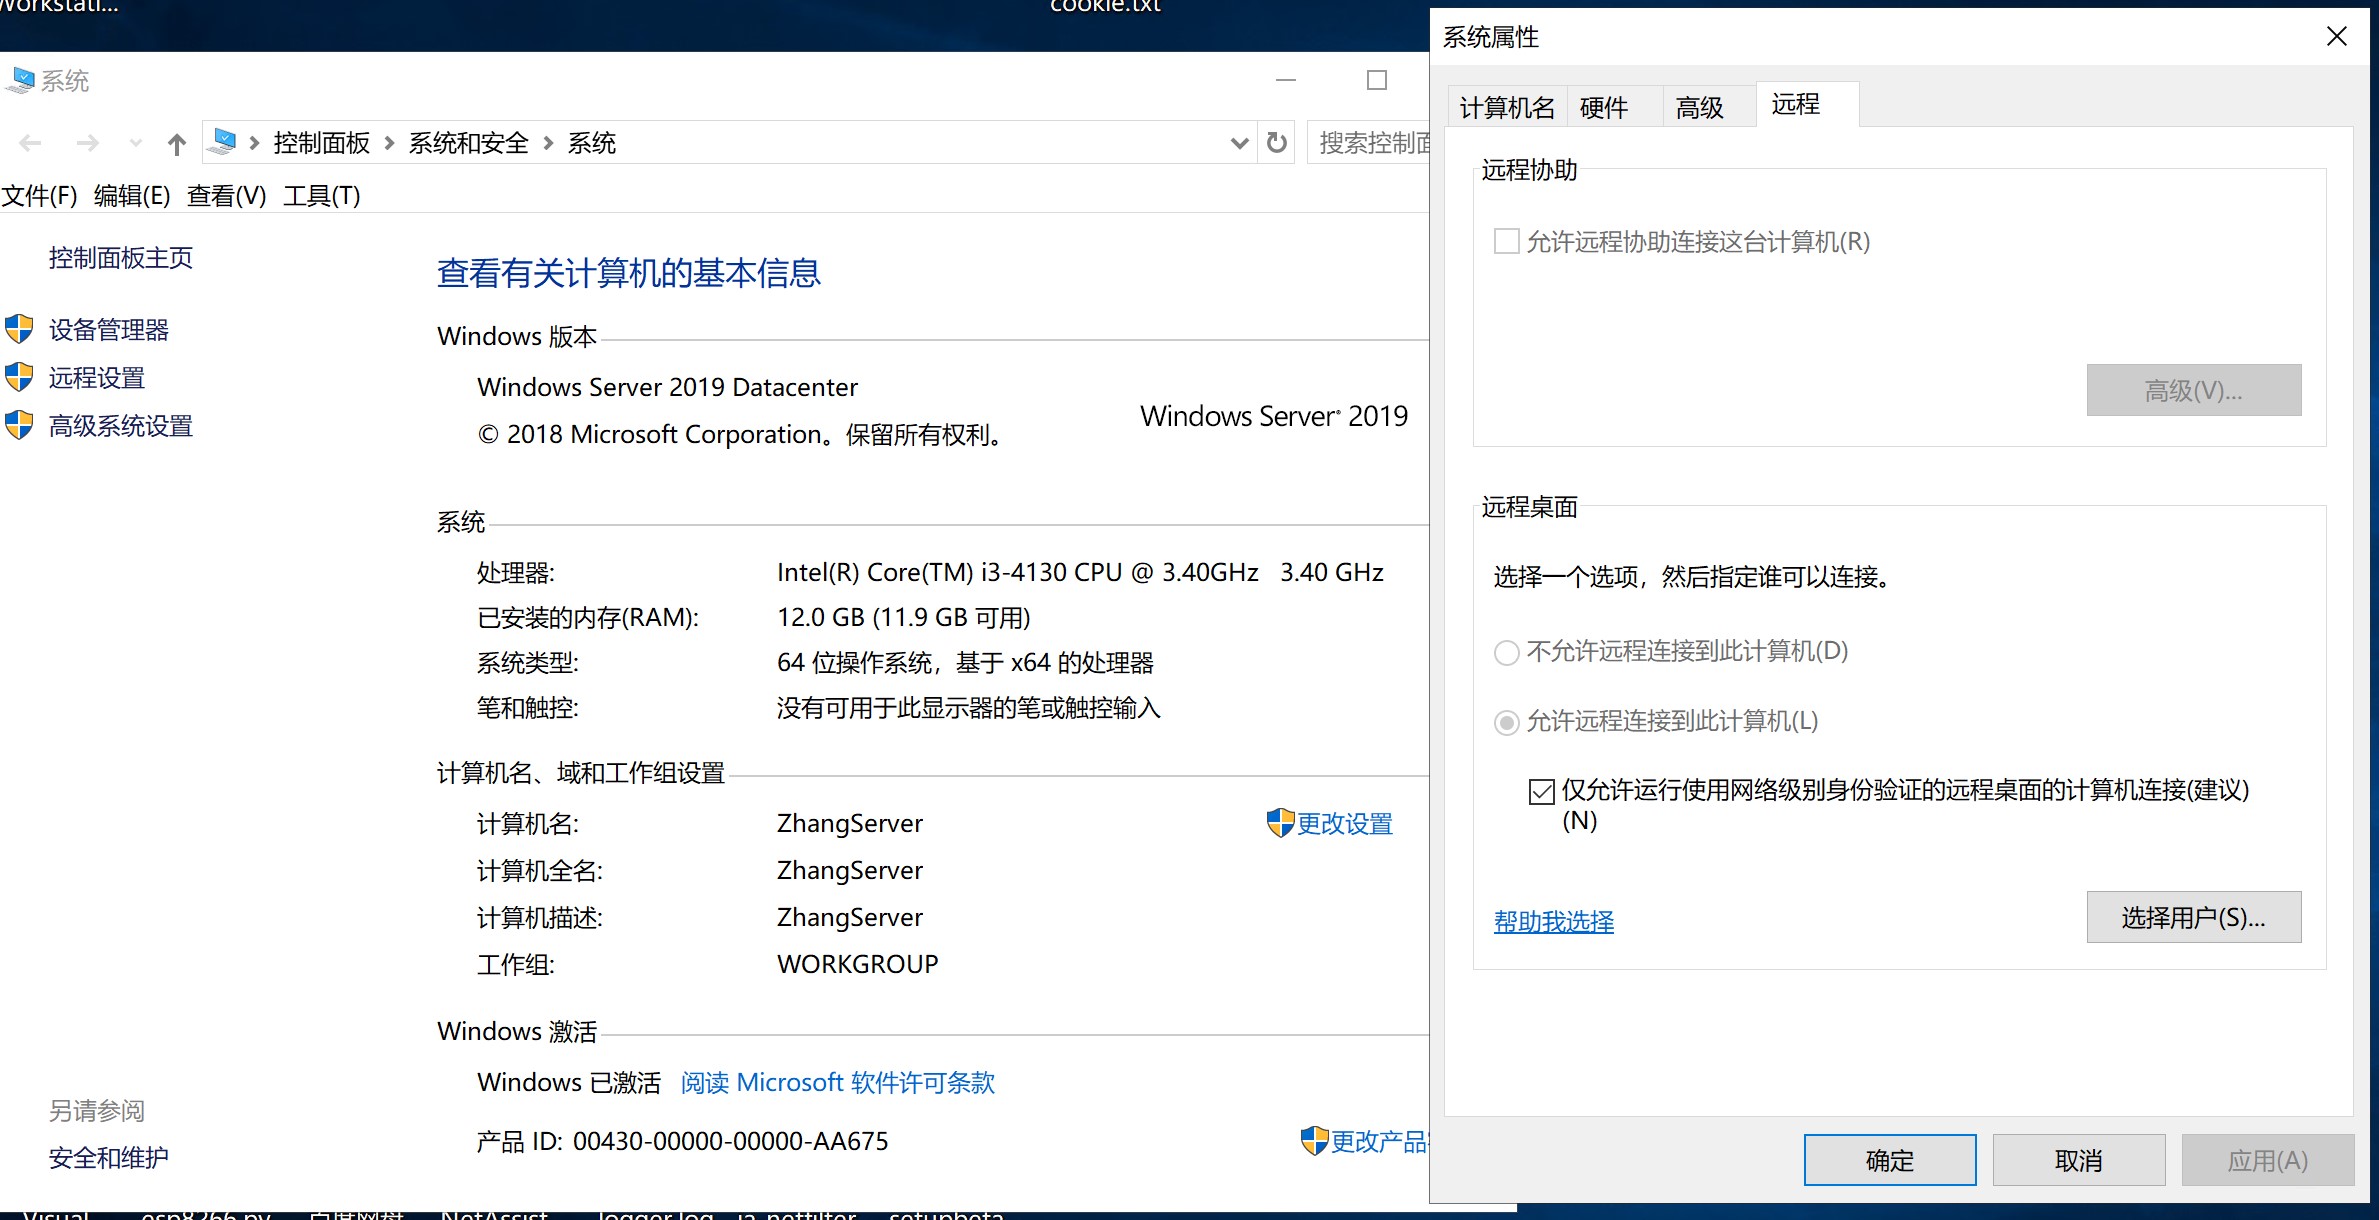Select 不允许远程连接到此计算机 radio button
Screen dimensions: 2379x1220
(x=1506, y=653)
